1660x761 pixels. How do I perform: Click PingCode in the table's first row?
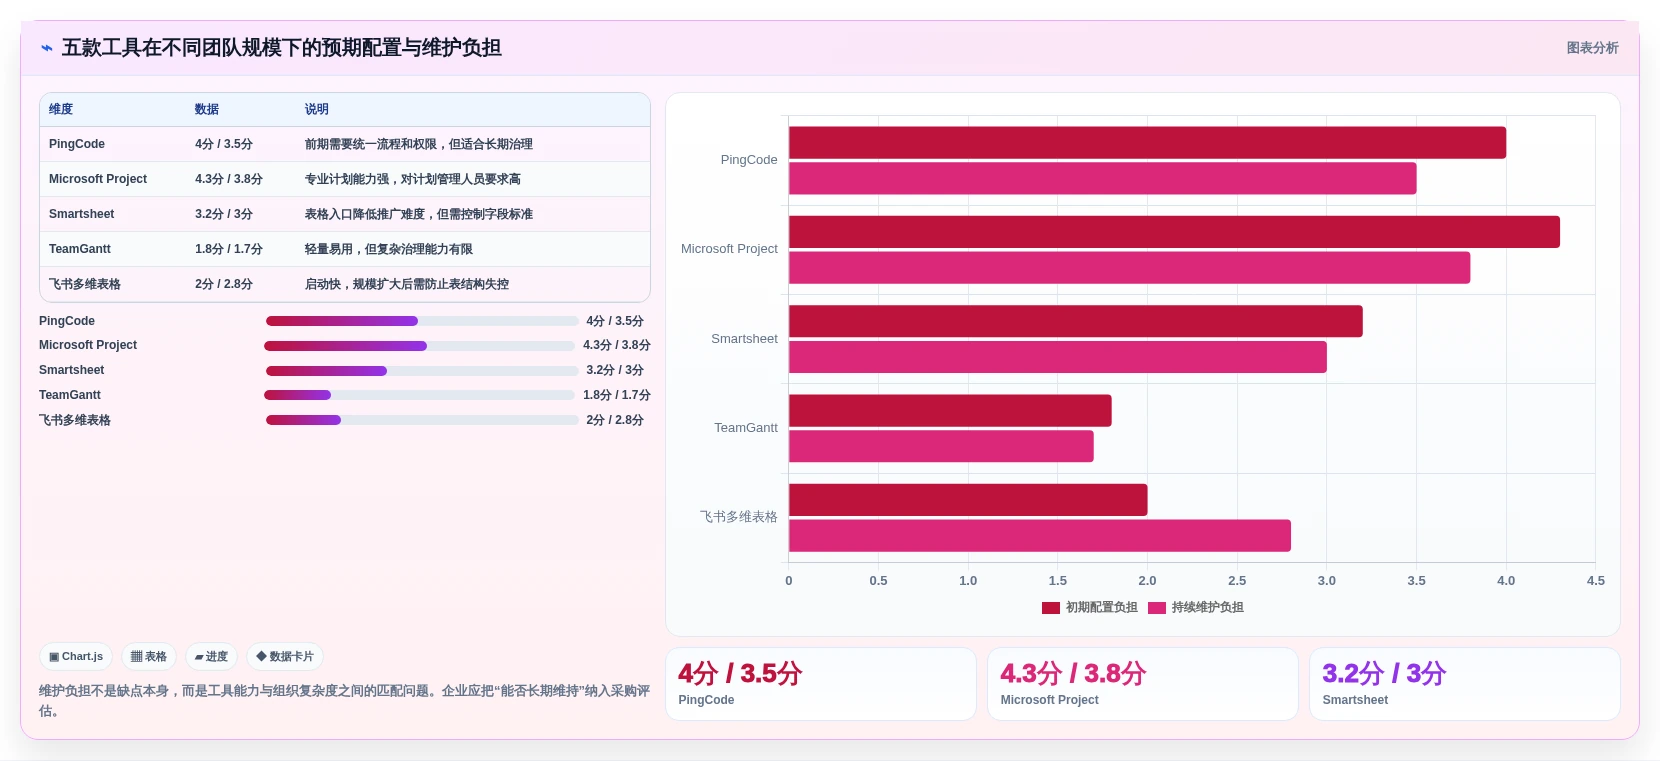pyautogui.click(x=77, y=144)
